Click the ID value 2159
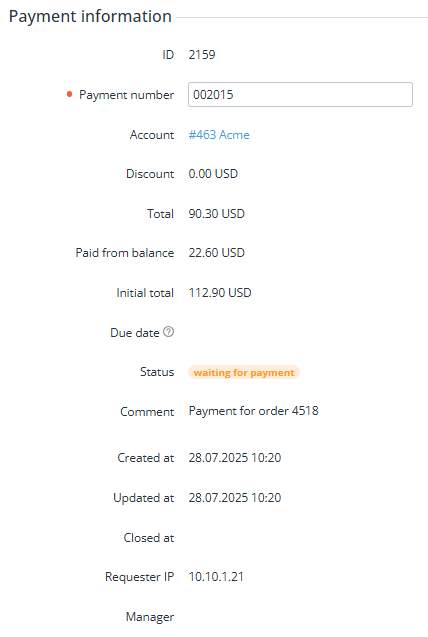The width and height of the screenshot is (428, 637). point(202,55)
